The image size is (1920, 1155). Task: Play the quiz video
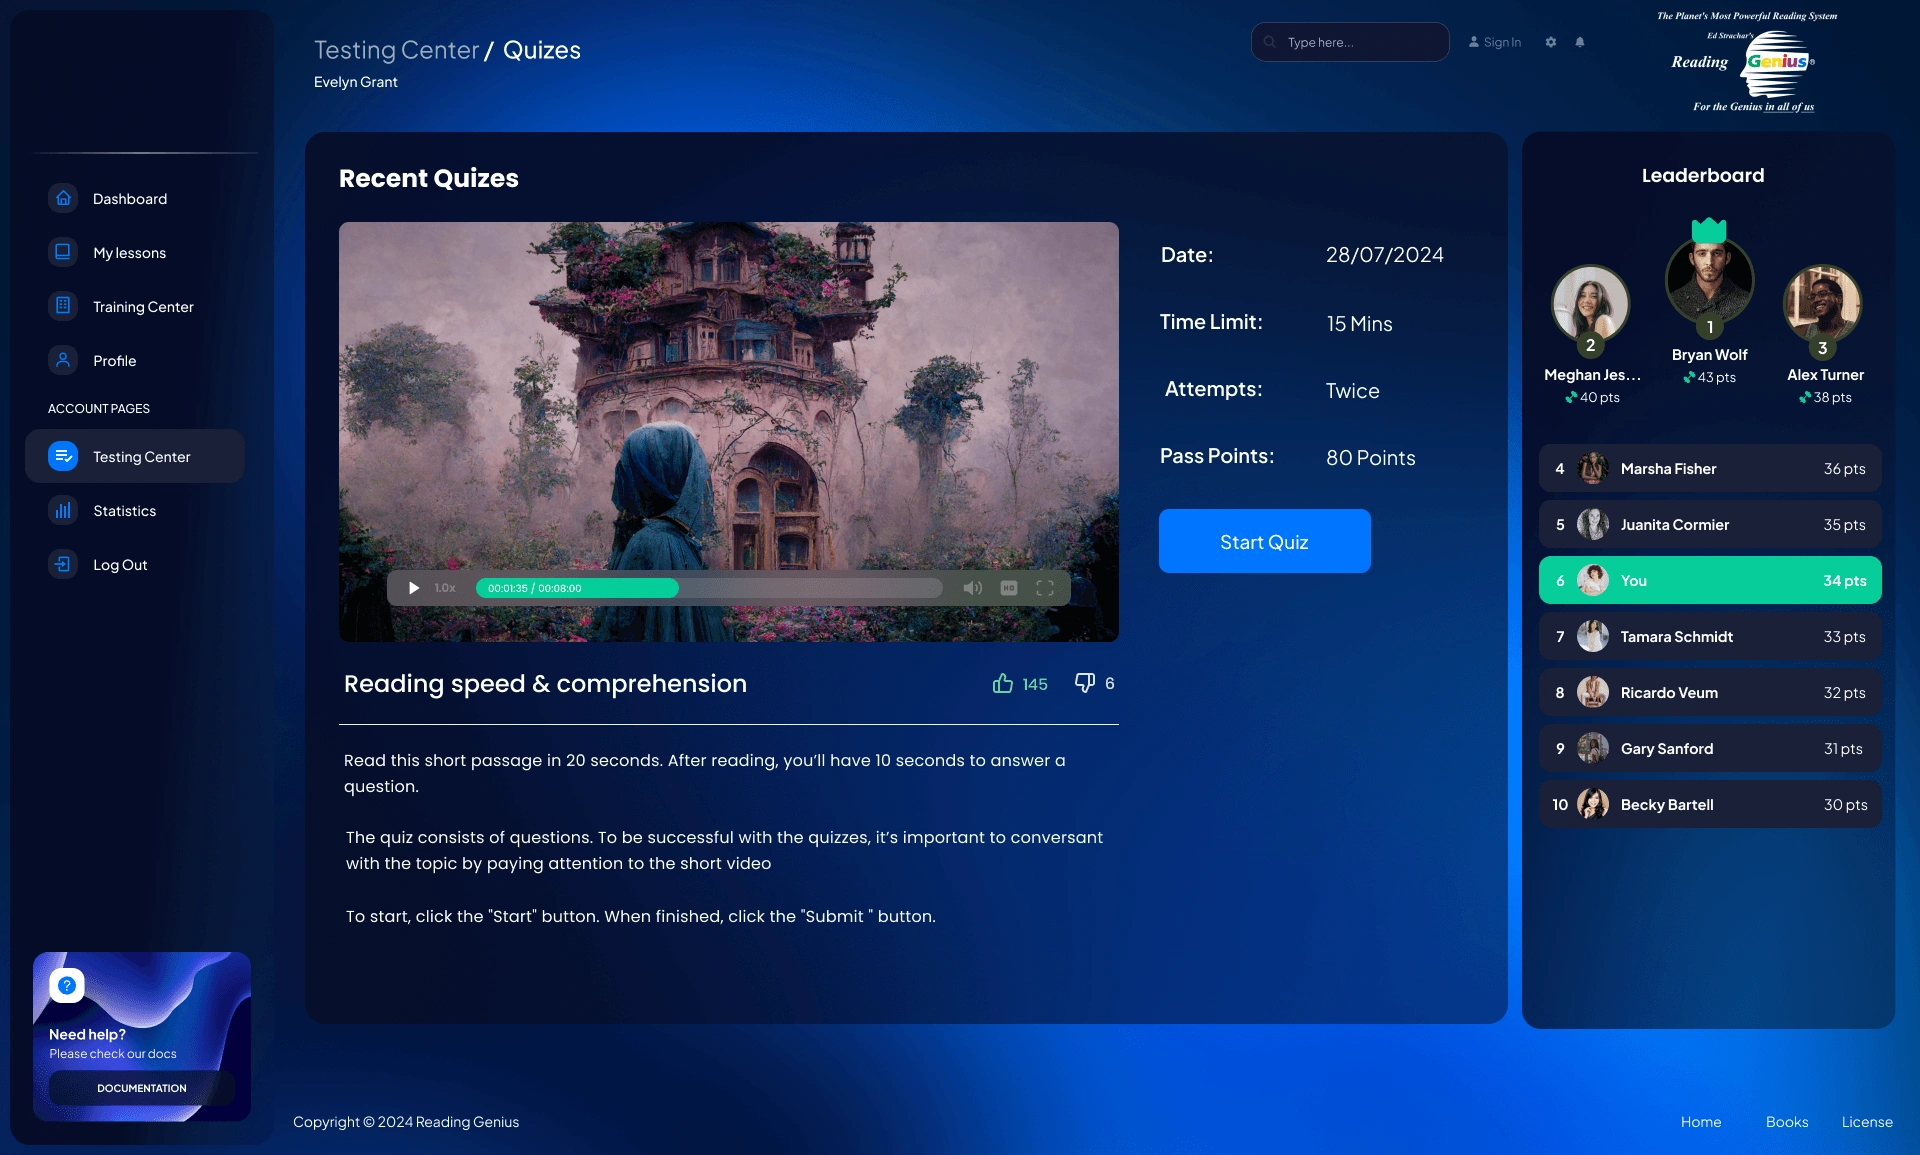414,588
